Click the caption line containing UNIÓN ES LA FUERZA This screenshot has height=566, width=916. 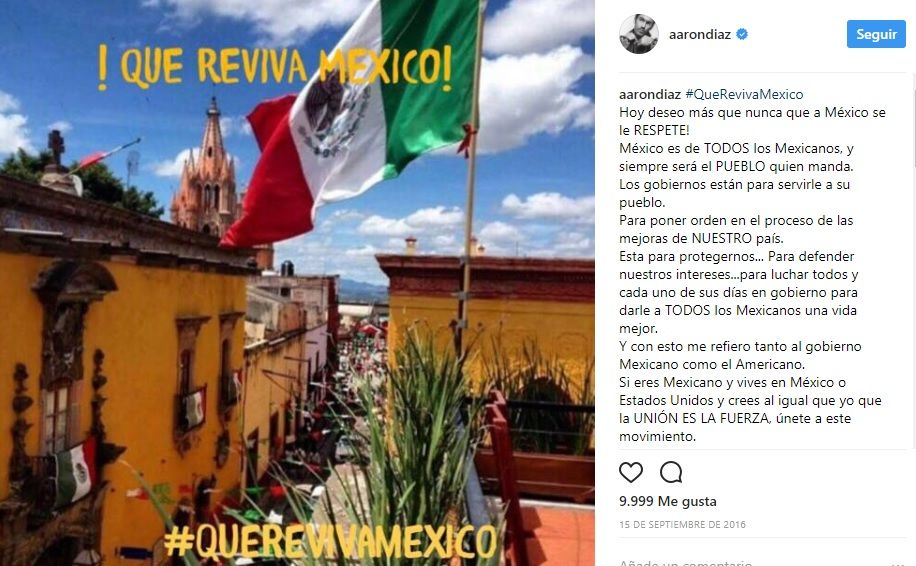coord(735,418)
